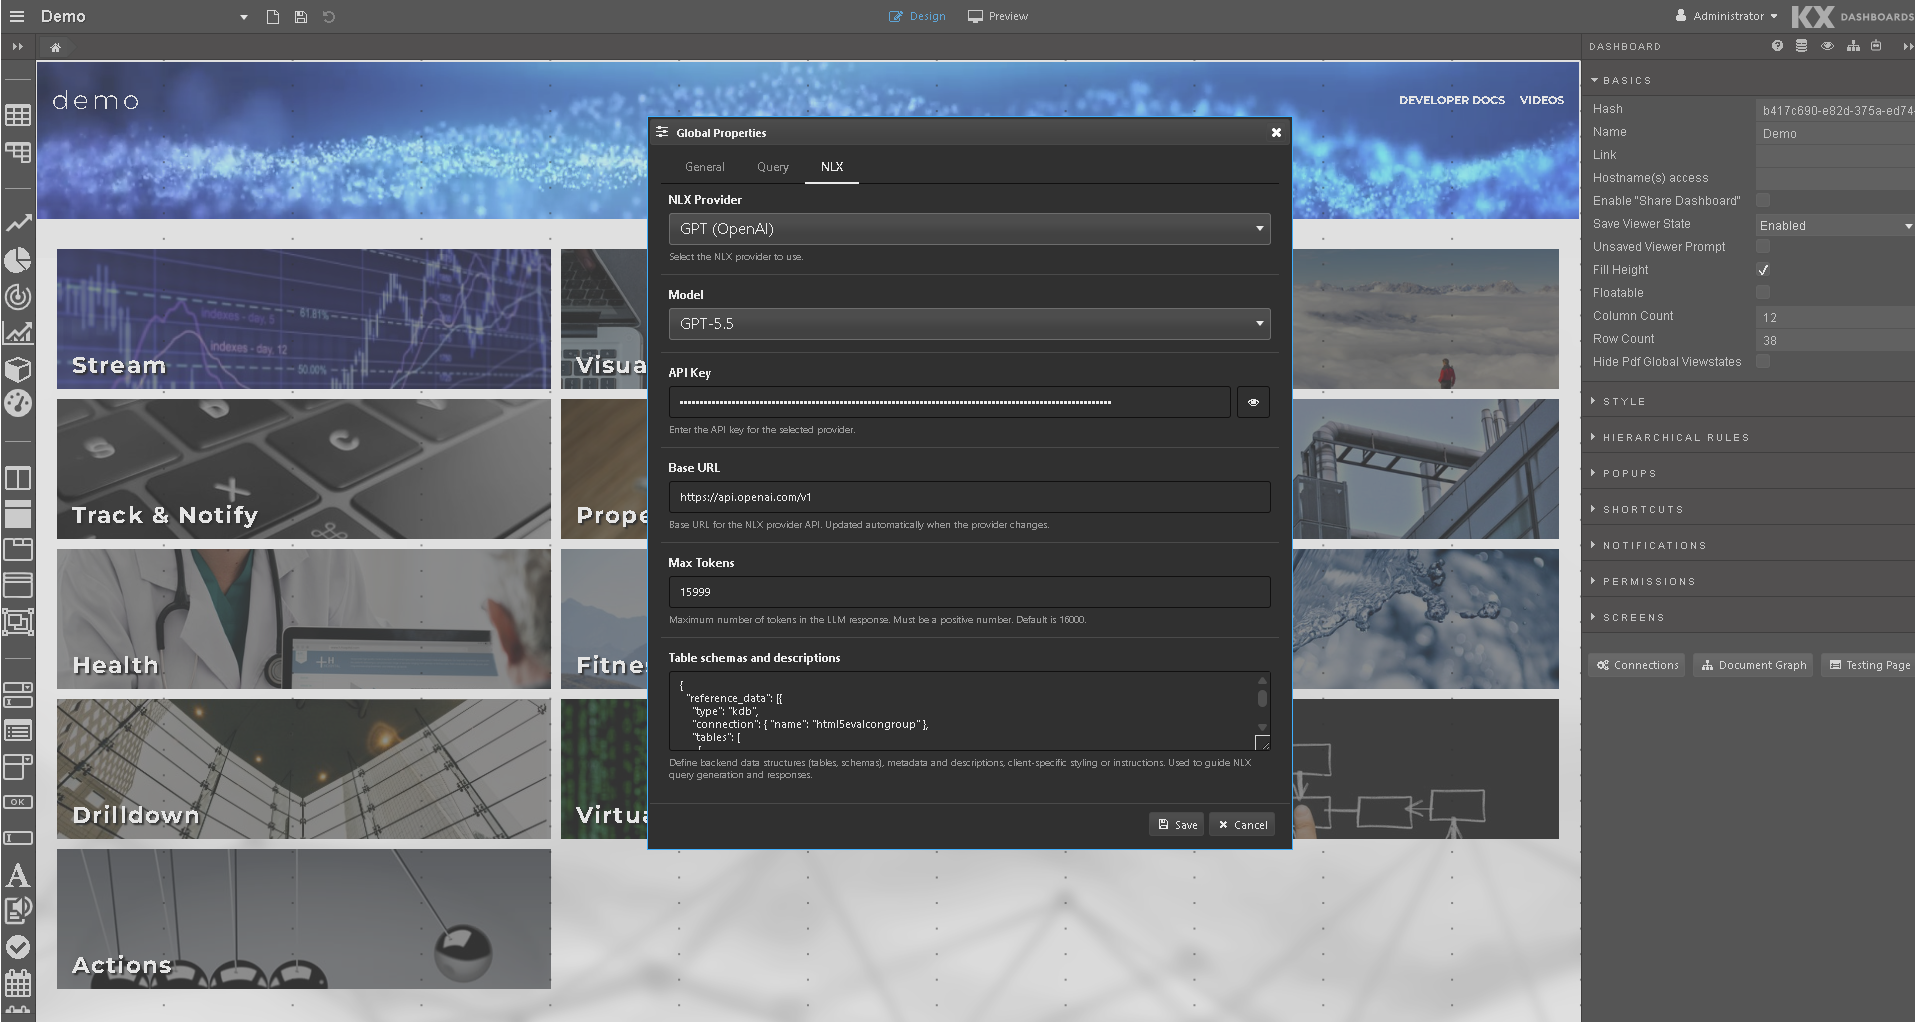Open the hamburger main menu
Viewport: 1915px width, 1022px height.
17,16
